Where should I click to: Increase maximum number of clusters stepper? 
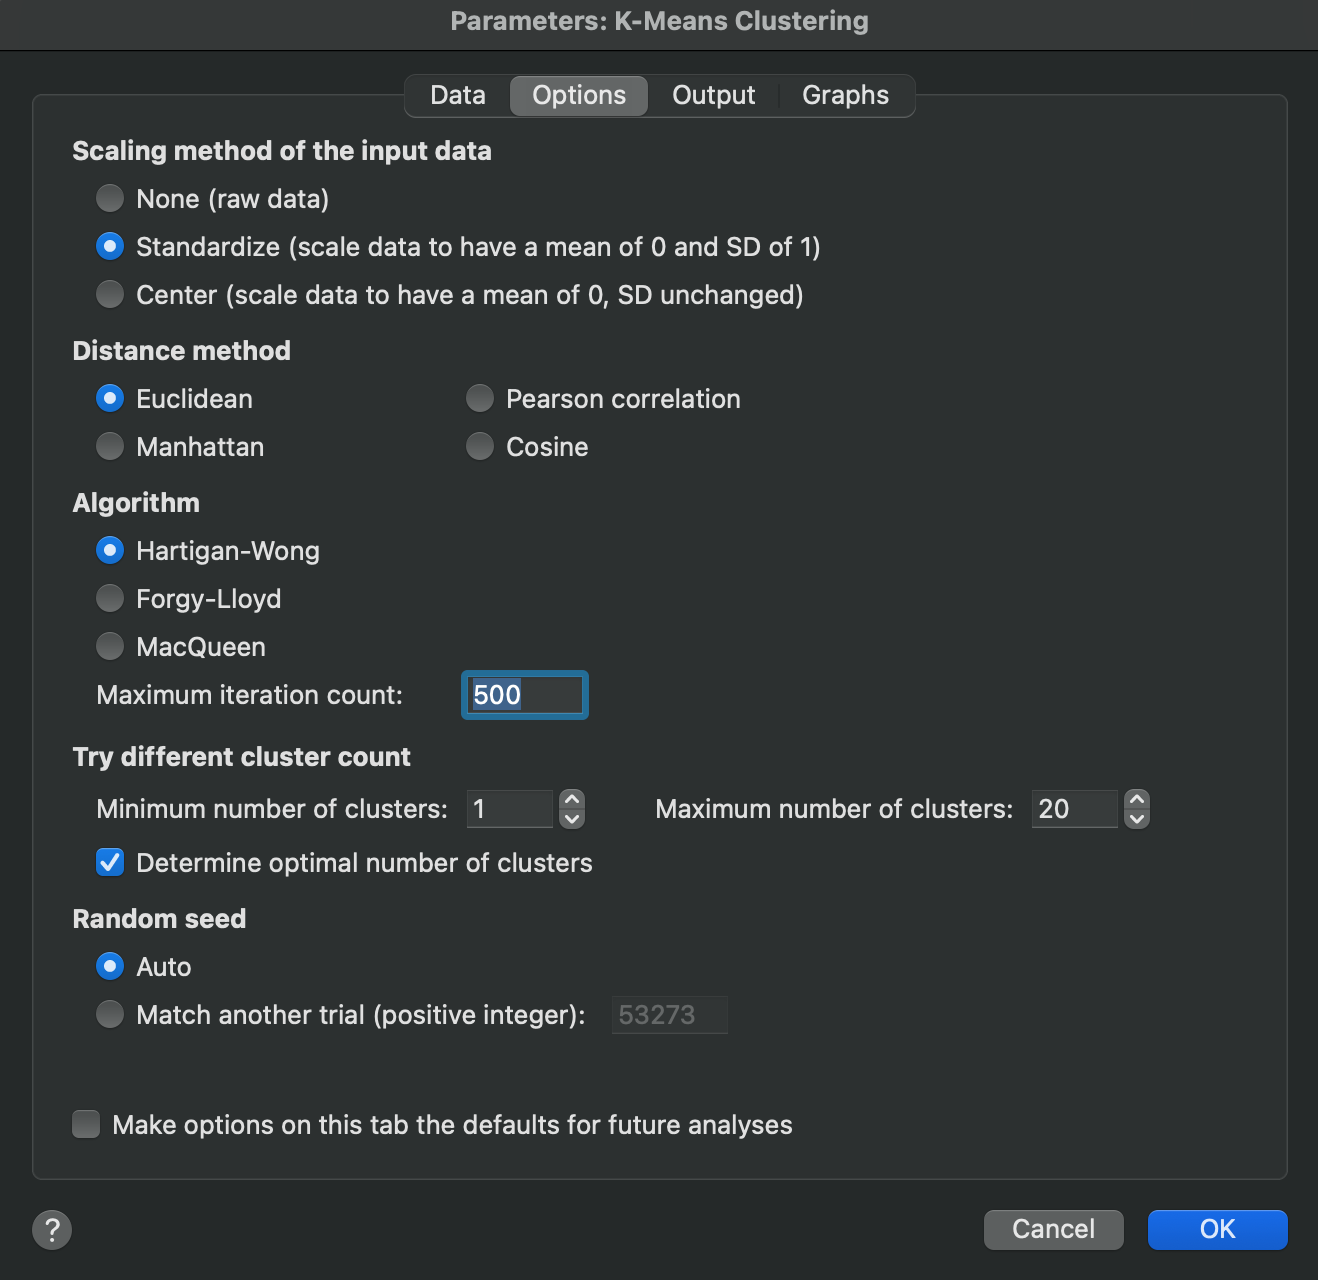coord(1137,800)
